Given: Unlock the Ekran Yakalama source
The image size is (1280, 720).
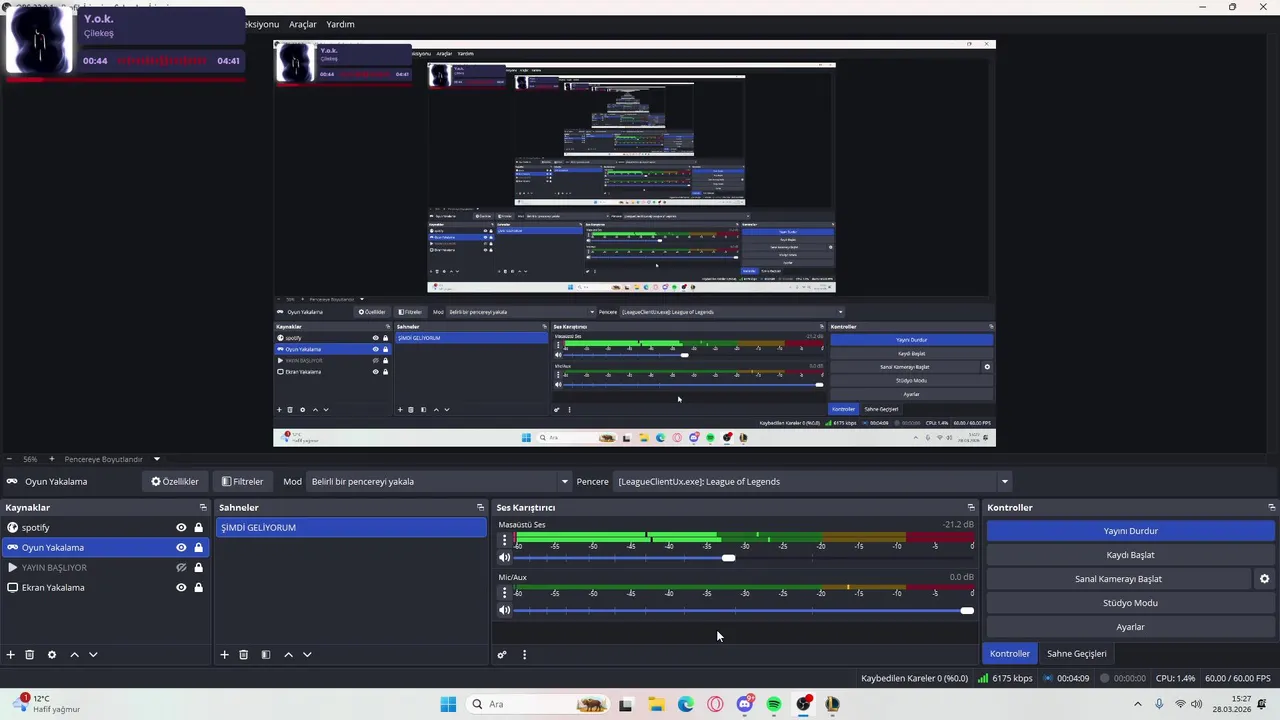Looking at the screenshot, I should click(x=198, y=588).
